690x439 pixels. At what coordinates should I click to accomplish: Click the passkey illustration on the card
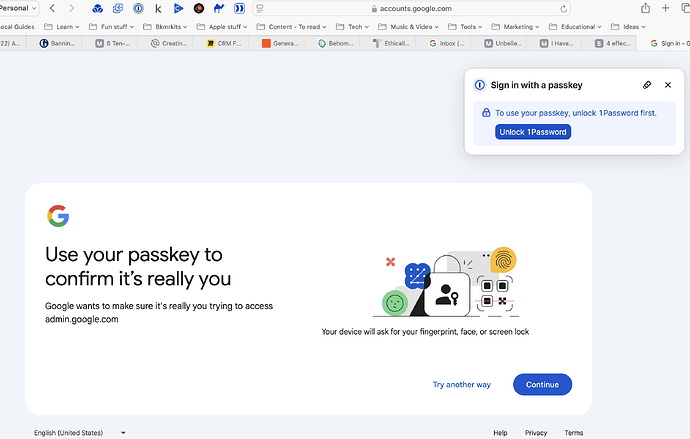(x=446, y=282)
